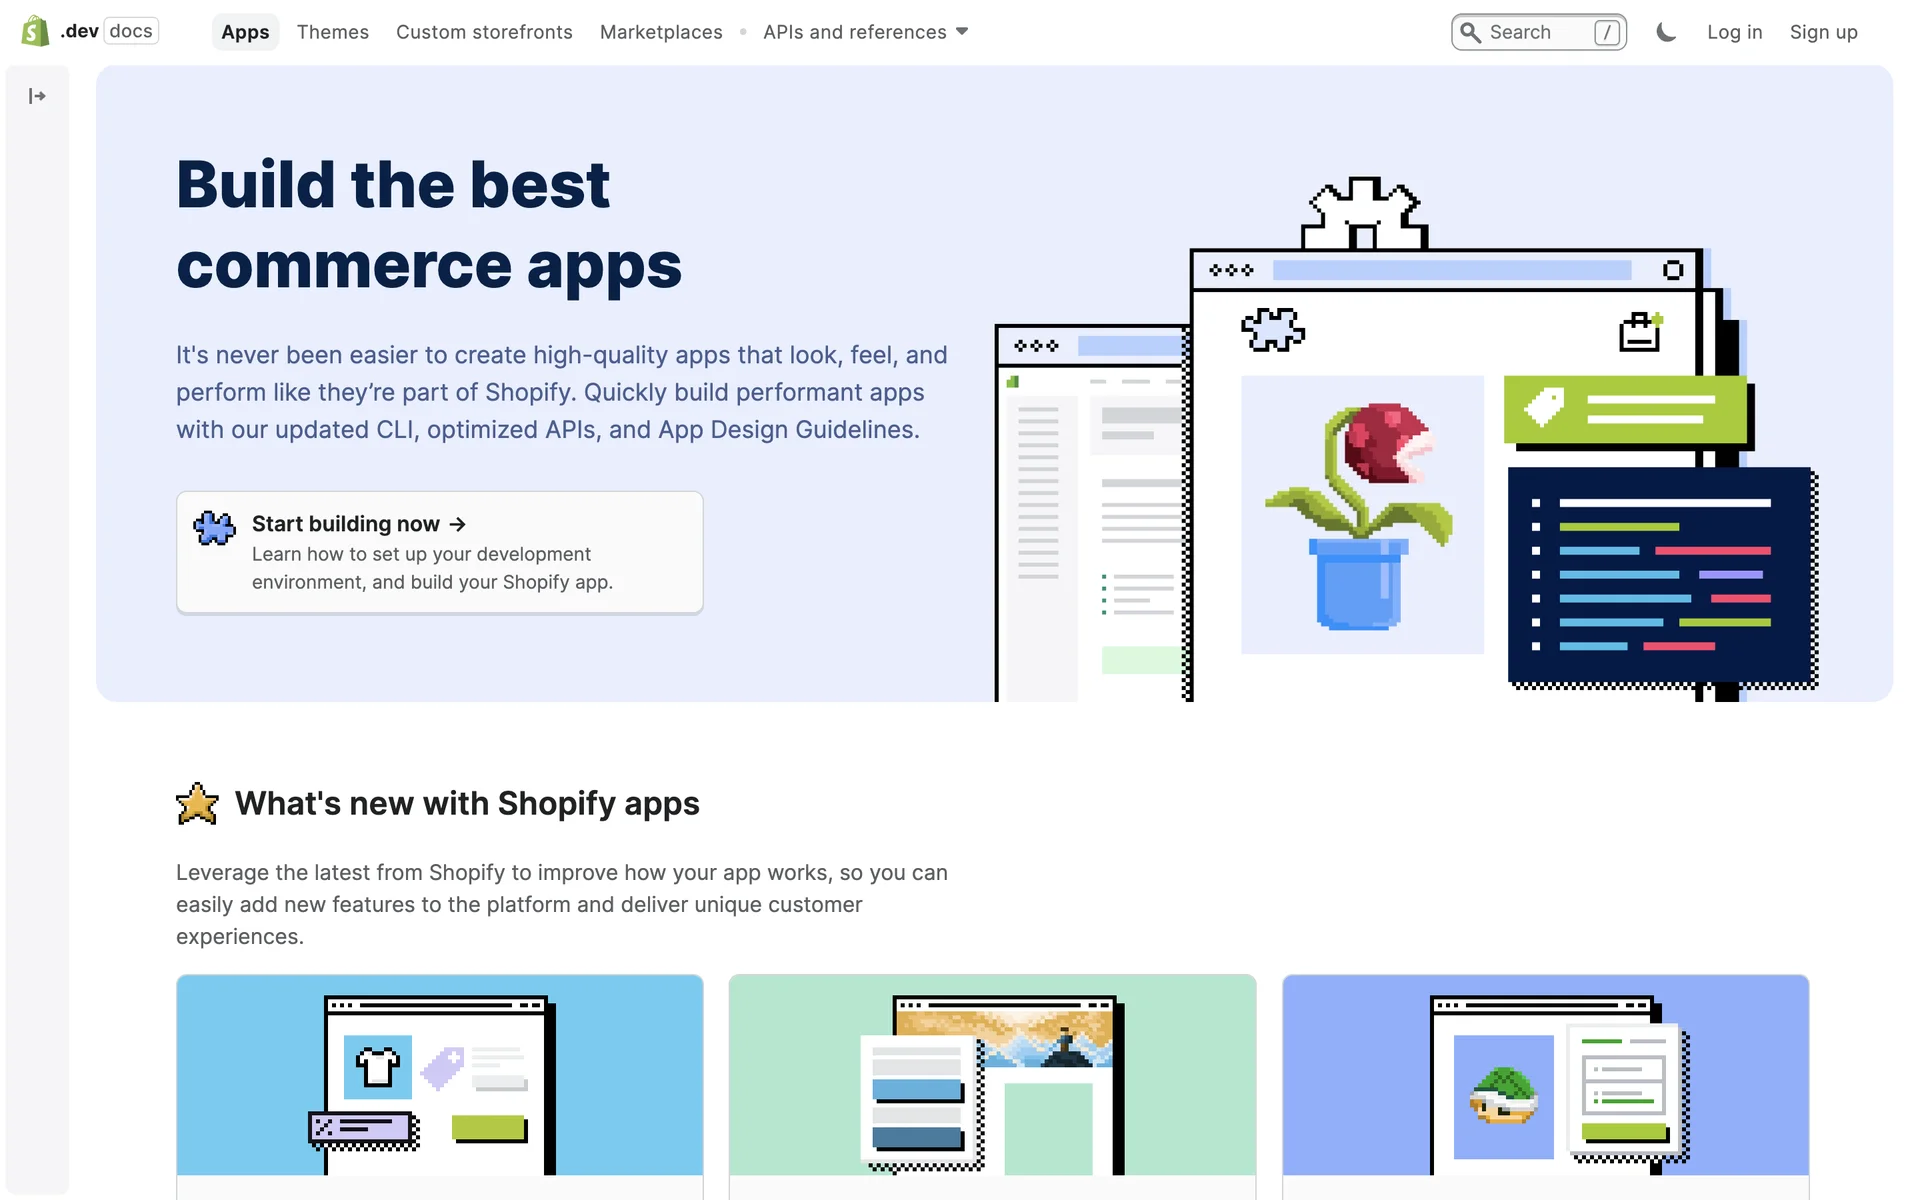Open Custom storefronts menu item
Viewport: 1920px width, 1200px height.
coord(484,32)
